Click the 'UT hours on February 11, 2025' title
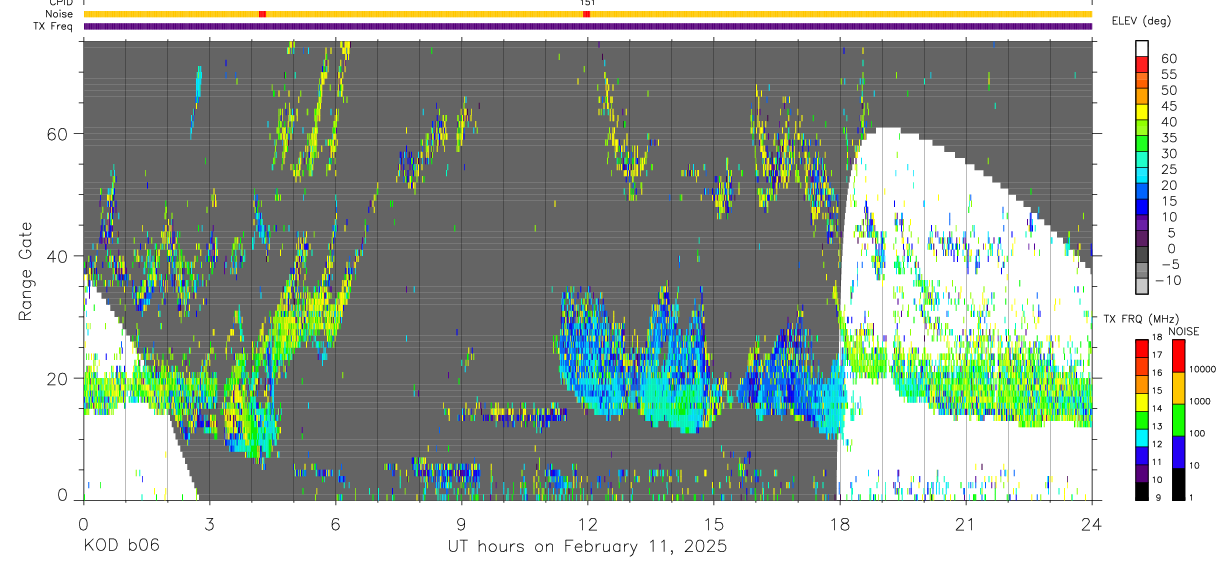 [587, 547]
